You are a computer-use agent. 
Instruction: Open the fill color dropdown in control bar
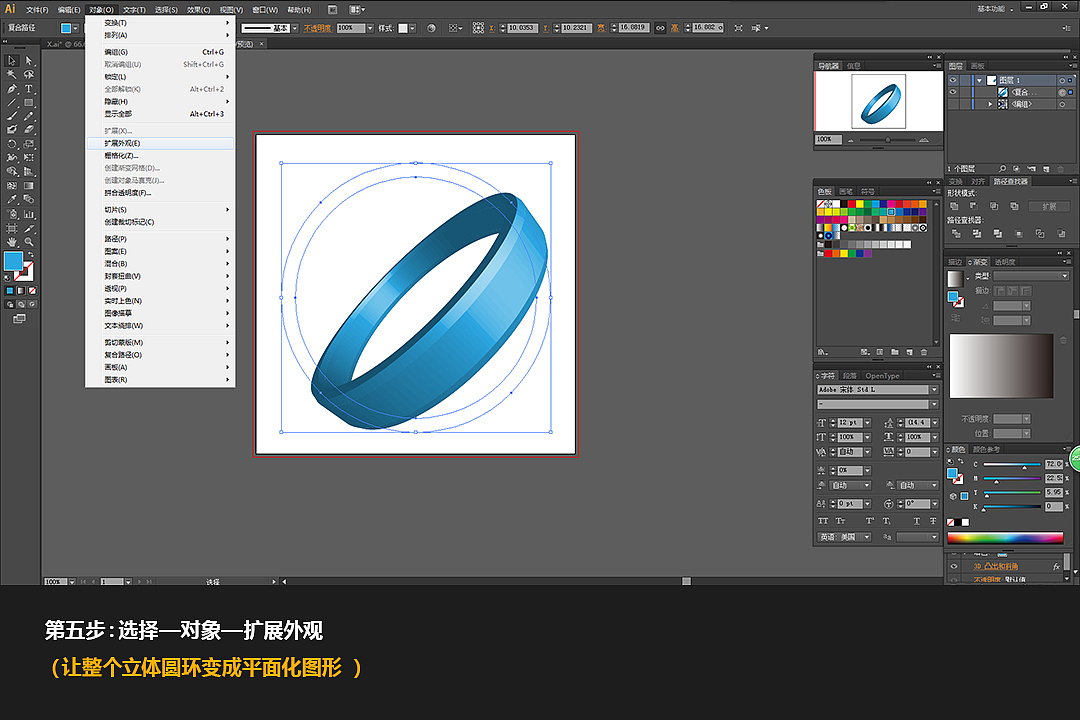76,28
